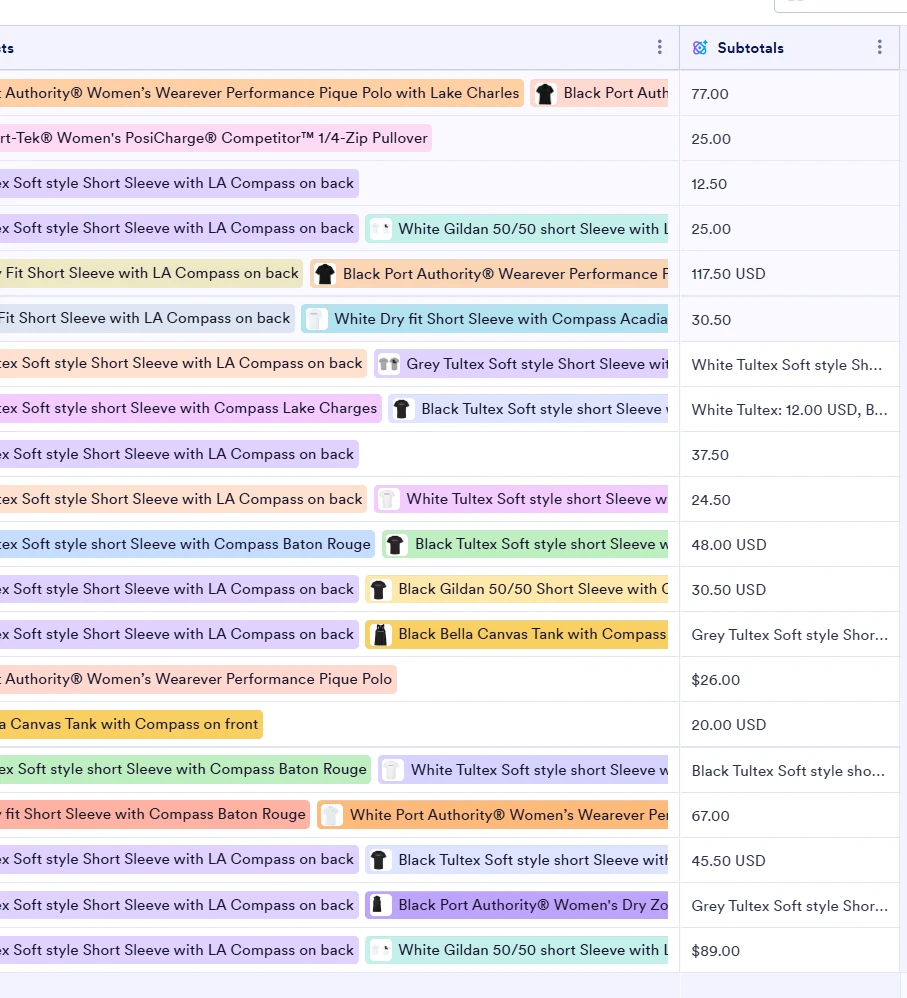Image resolution: width=907 pixels, height=998 pixels.
Task: Open yellow Fit Short Sleeve LA Compass tag
Action: point(151,273)
